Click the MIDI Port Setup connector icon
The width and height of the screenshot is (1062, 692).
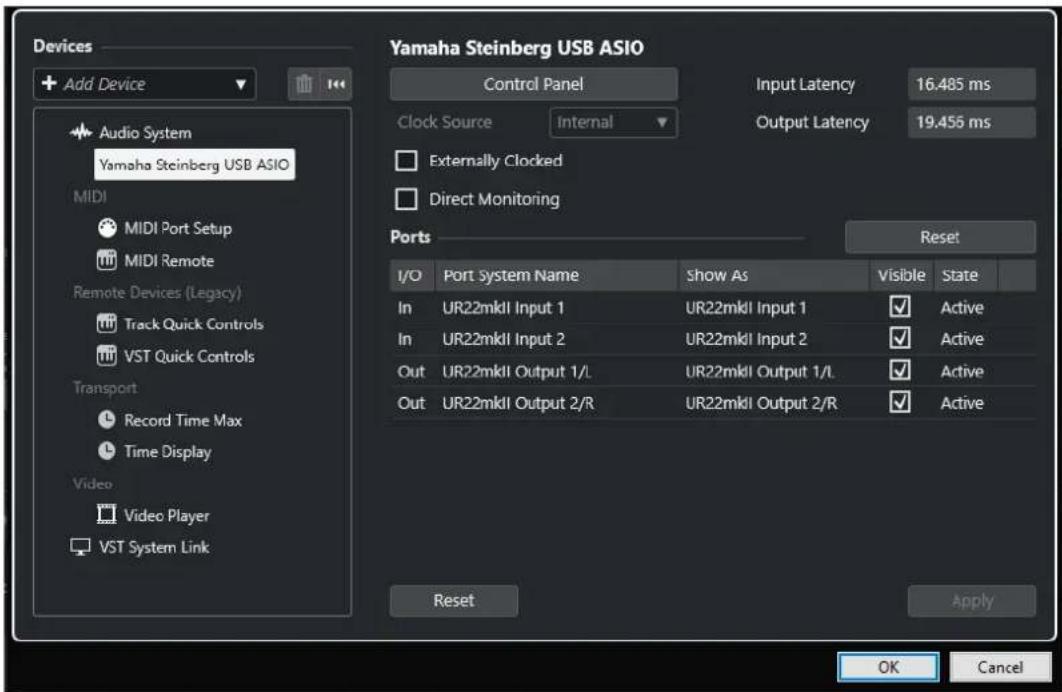(x=107, y=228)
